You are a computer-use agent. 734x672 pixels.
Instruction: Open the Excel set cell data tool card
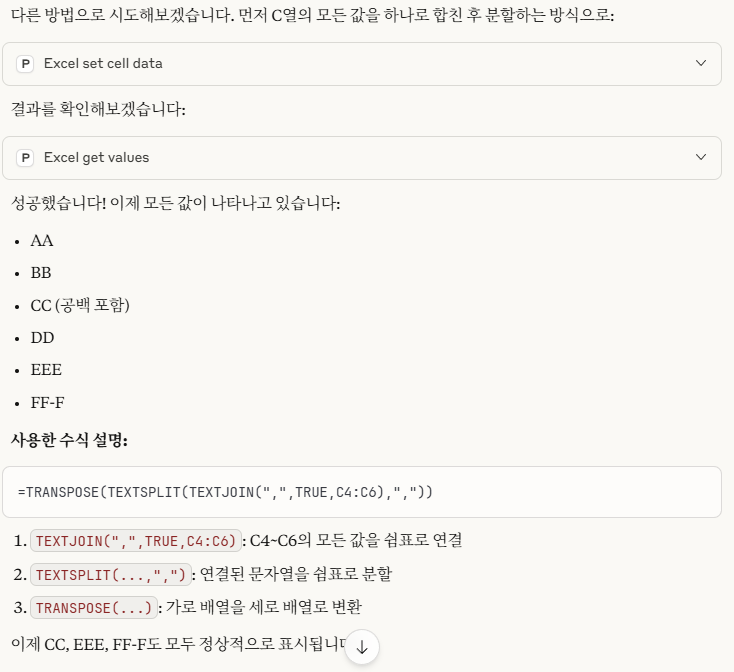362,64
